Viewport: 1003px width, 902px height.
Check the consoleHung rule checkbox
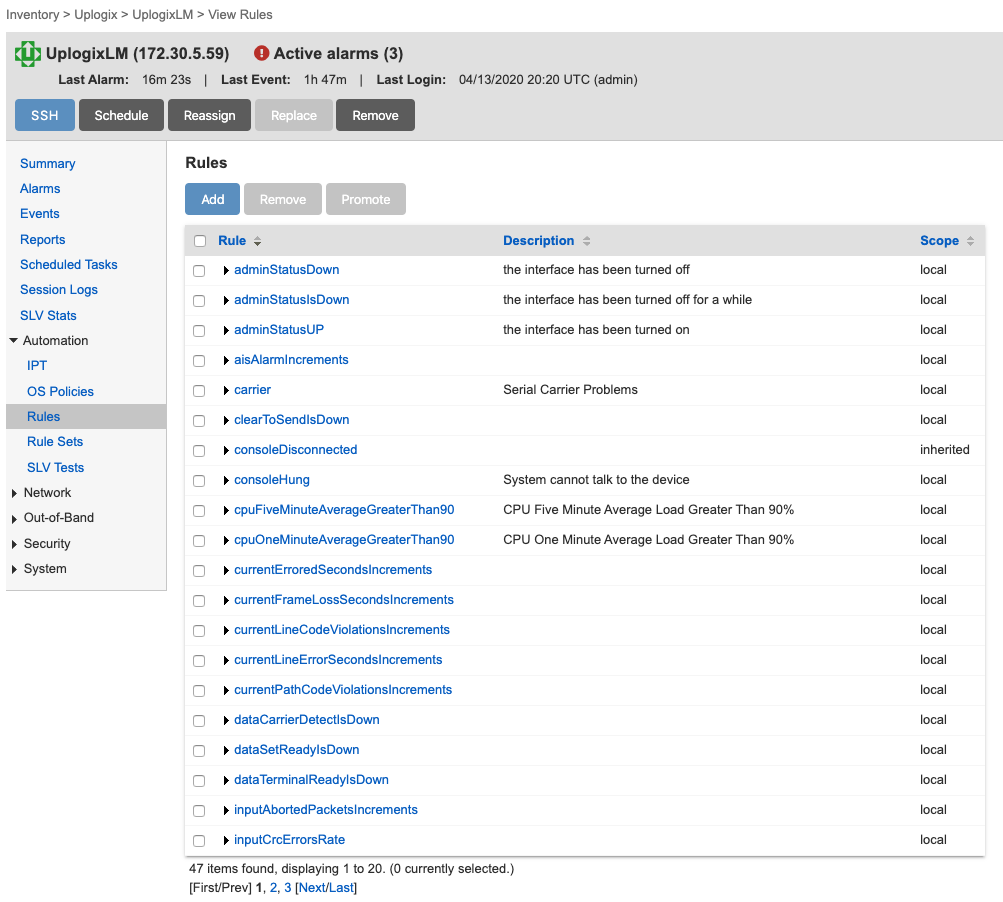pos(199,481)
